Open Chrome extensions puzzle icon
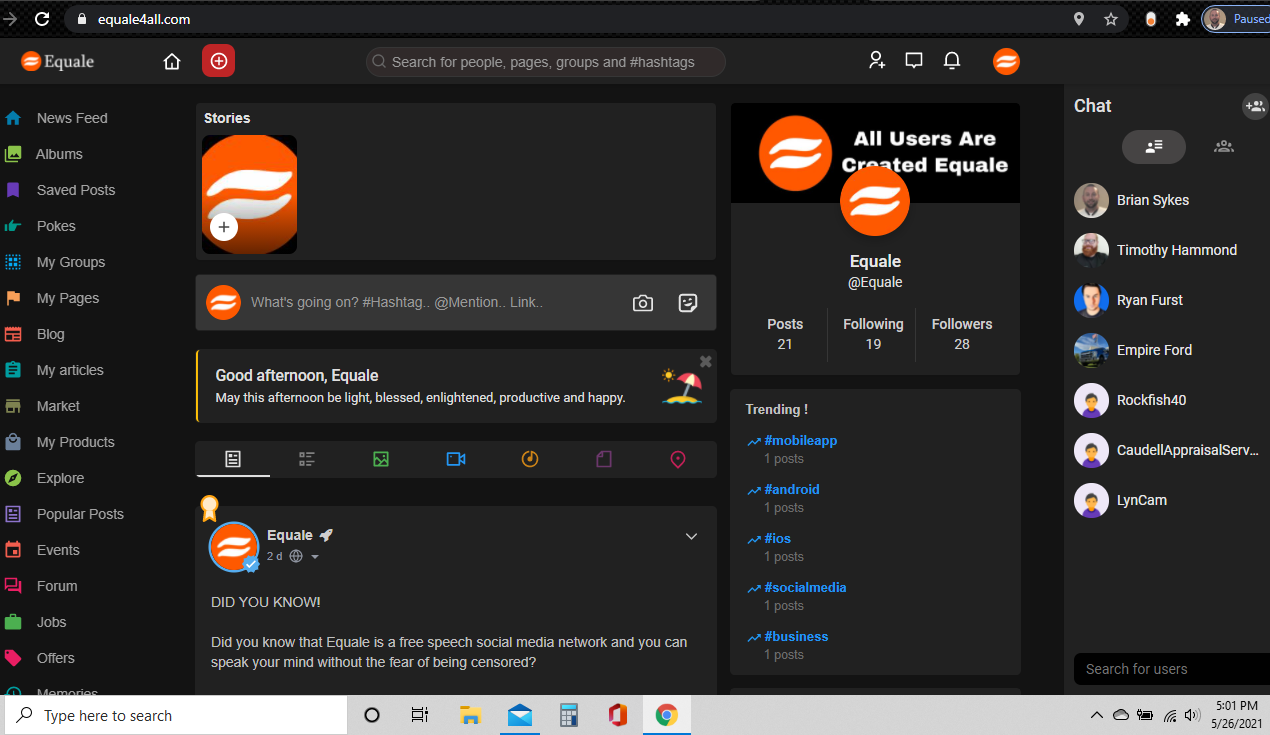This screenshot has width=1270, height=735. tap(1183, 19)
